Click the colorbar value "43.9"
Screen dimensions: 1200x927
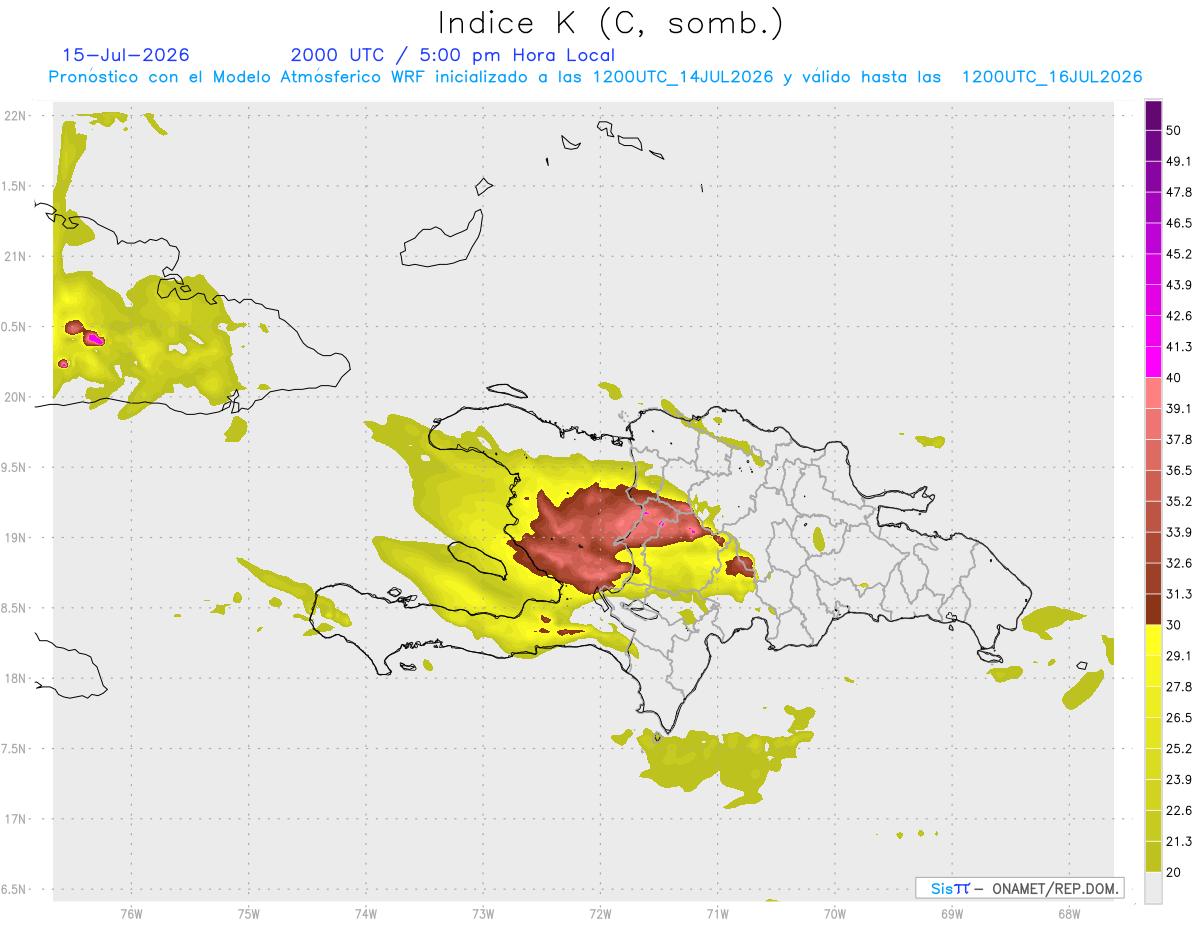coord(1179,285)
